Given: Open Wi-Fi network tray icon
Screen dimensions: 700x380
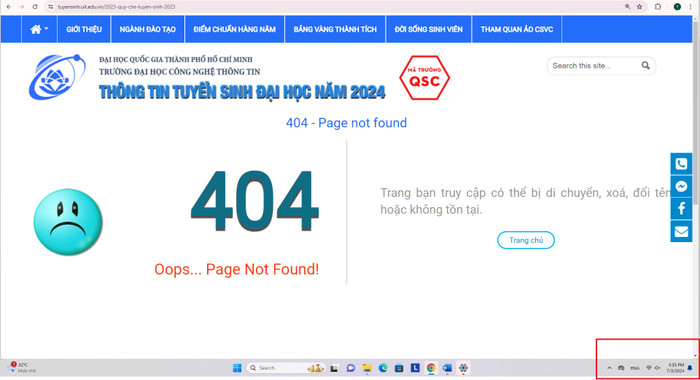Looking at the screenshot, I should click(x=649, y=368).
